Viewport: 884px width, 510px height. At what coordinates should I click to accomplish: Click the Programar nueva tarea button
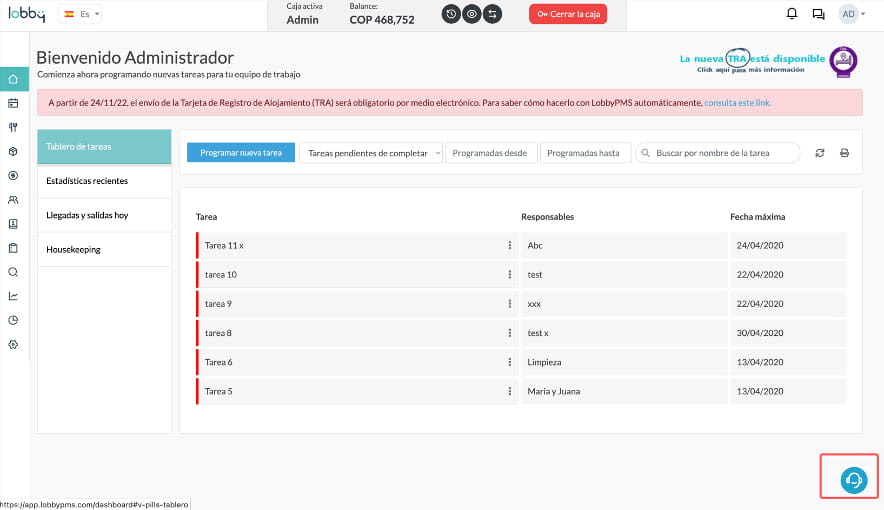(x=241, y=153)
